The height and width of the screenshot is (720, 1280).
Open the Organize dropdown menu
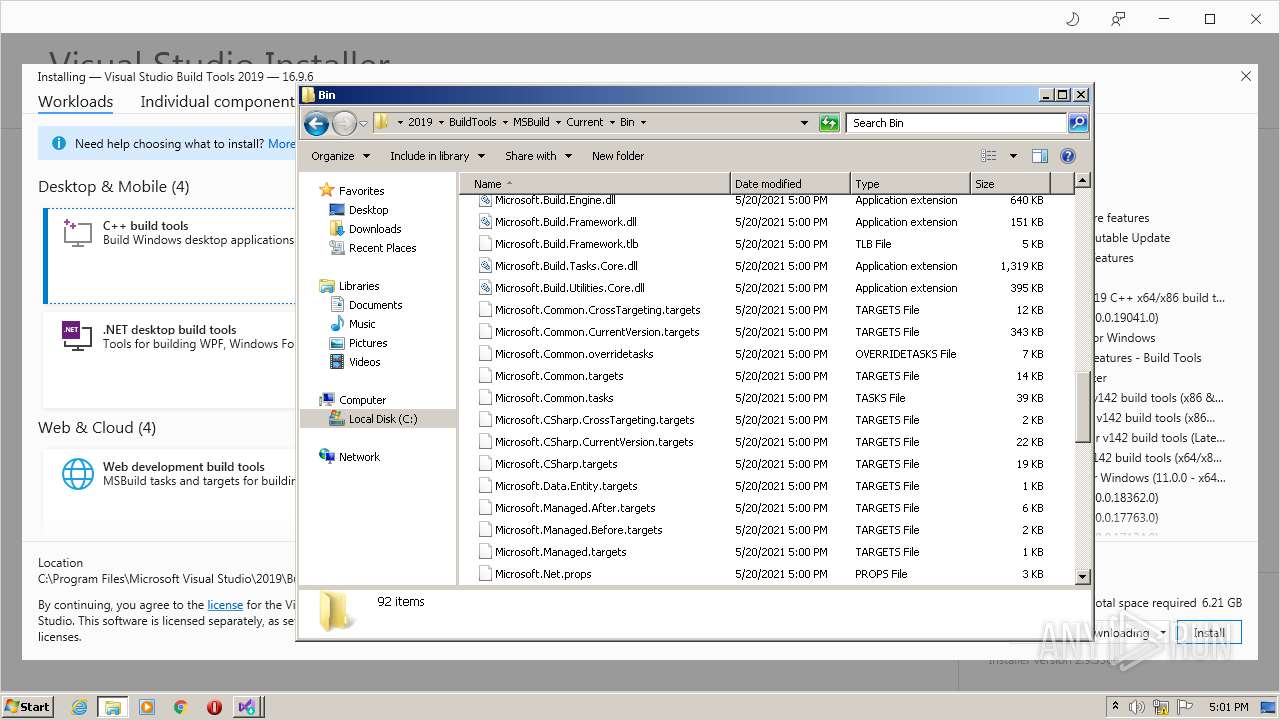click(340, 156)
